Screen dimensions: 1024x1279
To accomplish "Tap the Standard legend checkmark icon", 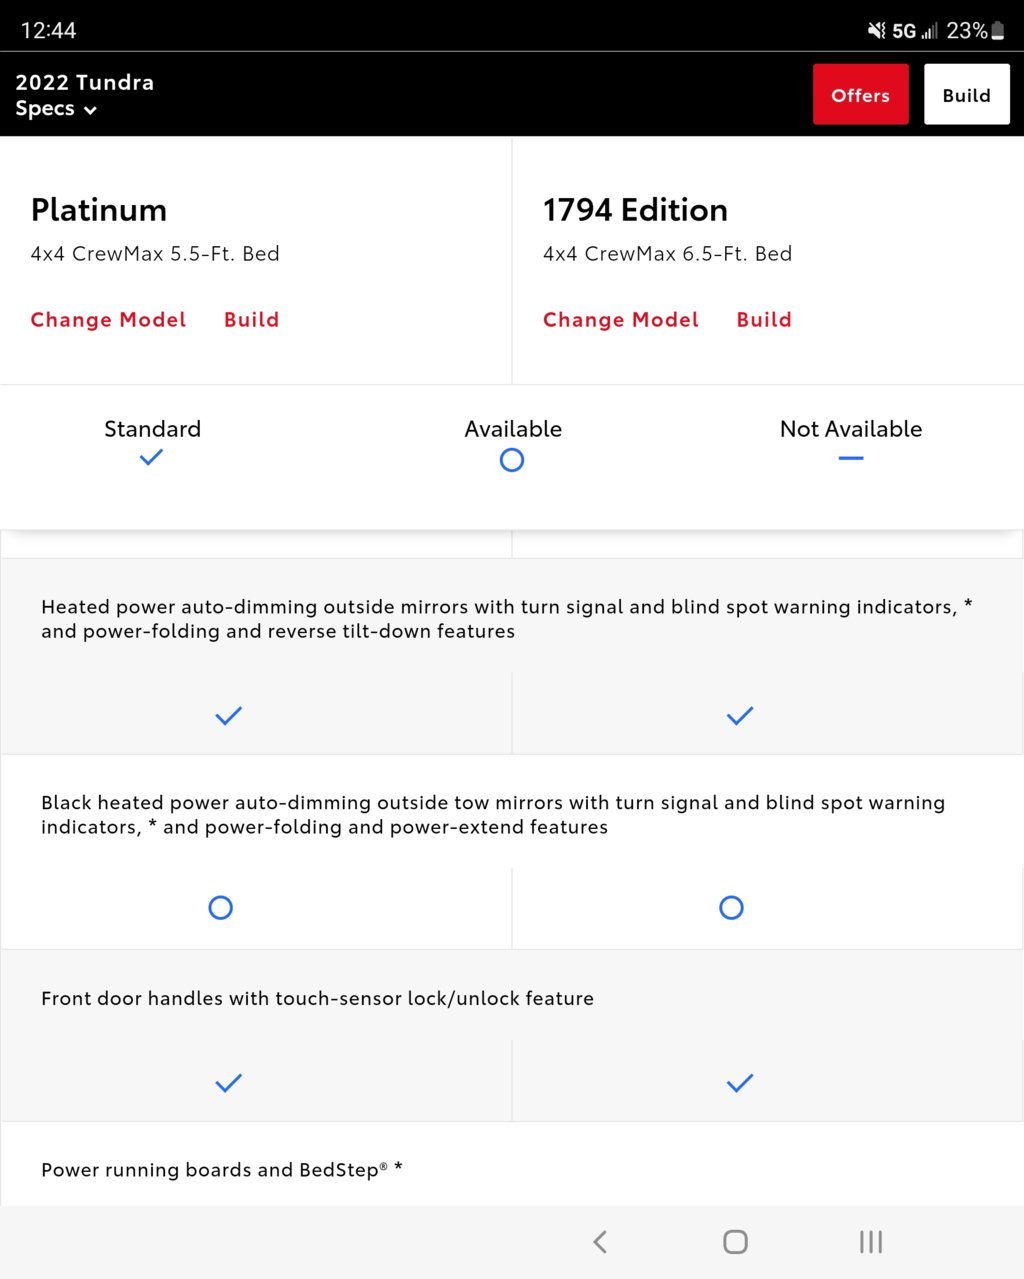I will tap(151, 458).
